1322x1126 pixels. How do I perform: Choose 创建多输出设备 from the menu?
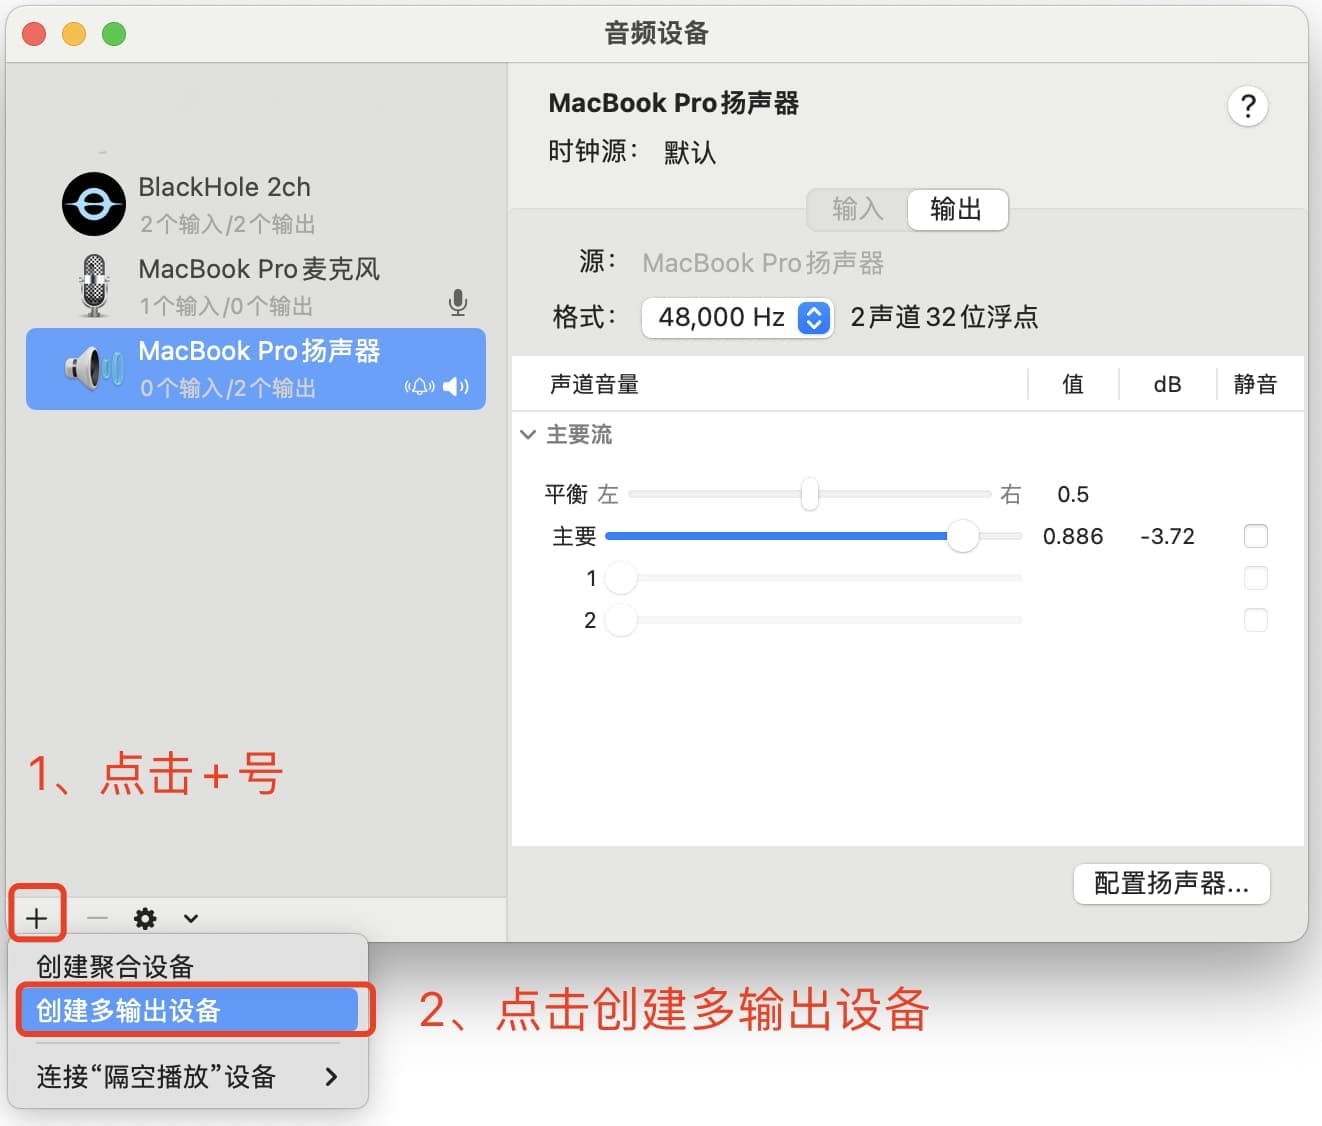[188, 1011]
